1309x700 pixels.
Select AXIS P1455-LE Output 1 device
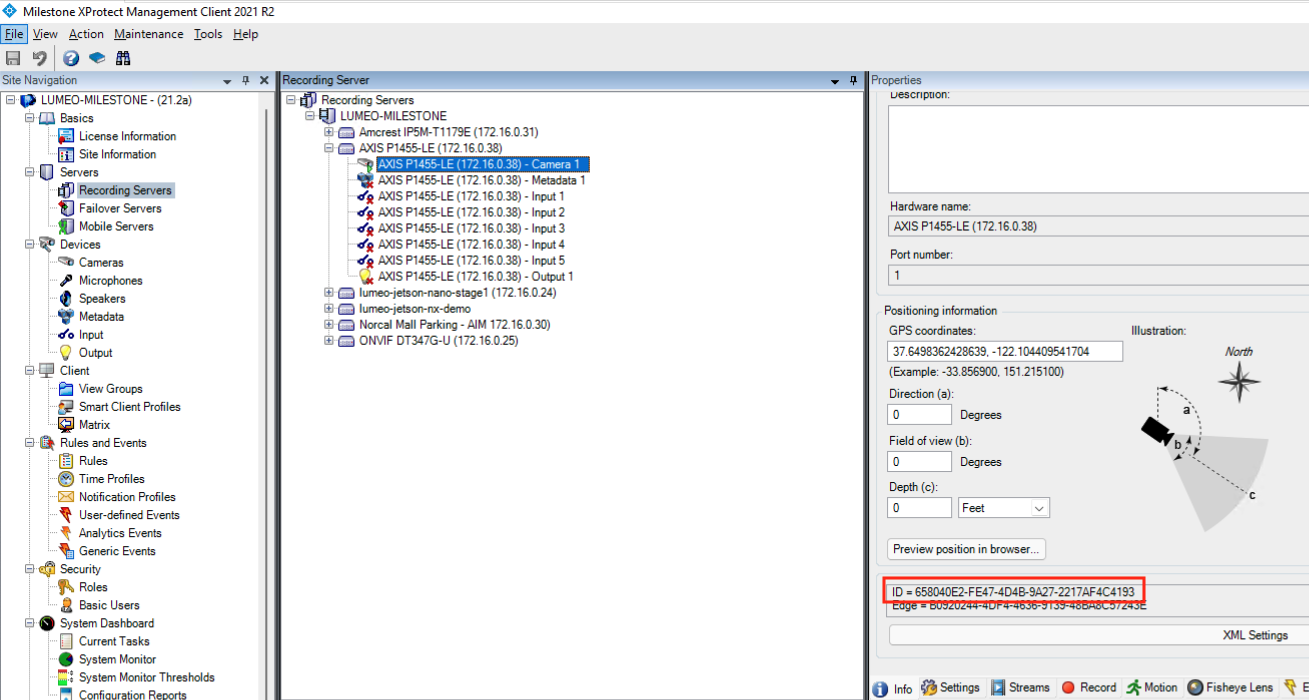coord(475,276)
